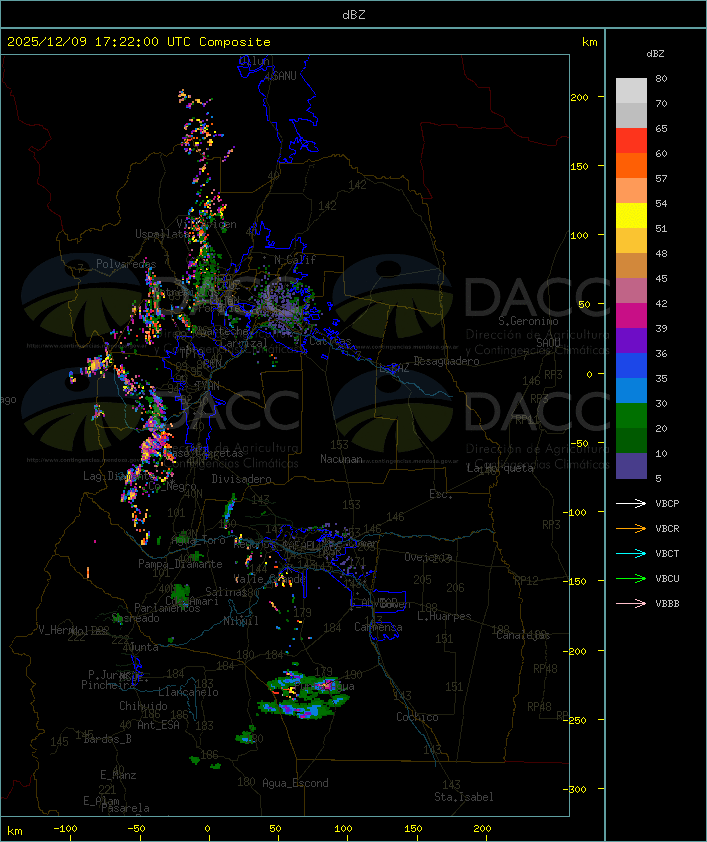Click the VBCP legend label
Screen dimensions: 707x842
tap(667, 503)
